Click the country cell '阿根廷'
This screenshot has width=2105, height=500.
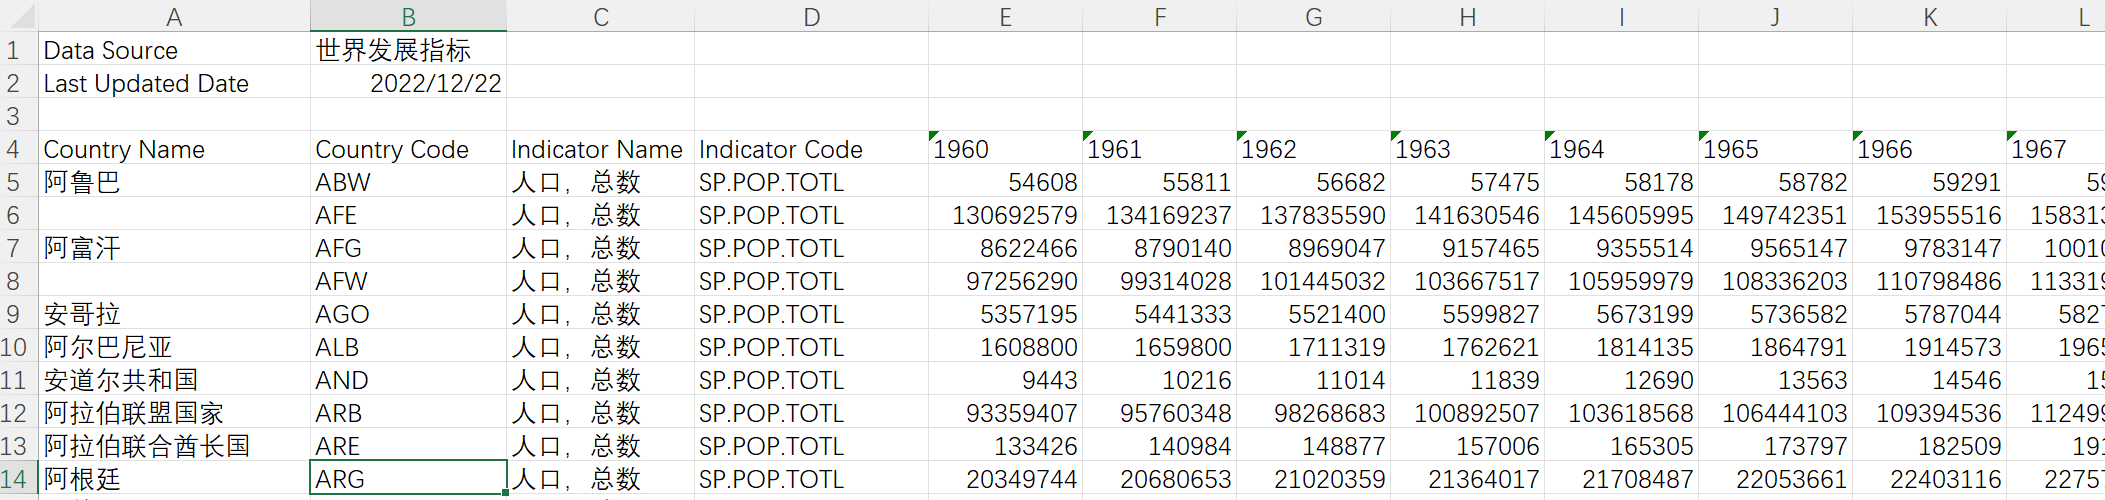174,479
